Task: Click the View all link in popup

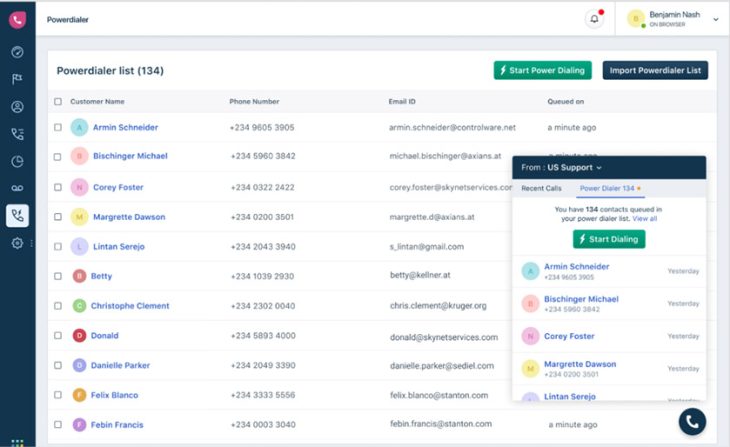Action: (645, 218)
